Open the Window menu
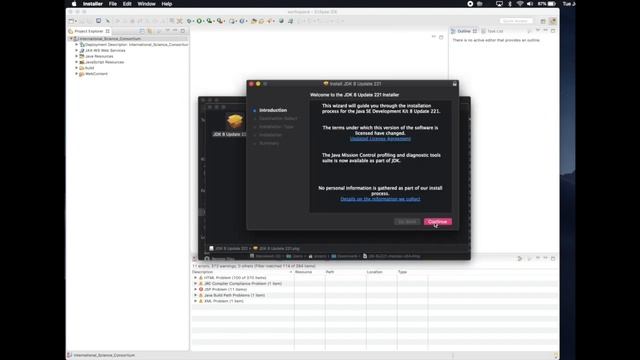 click(x=146, y=4)
